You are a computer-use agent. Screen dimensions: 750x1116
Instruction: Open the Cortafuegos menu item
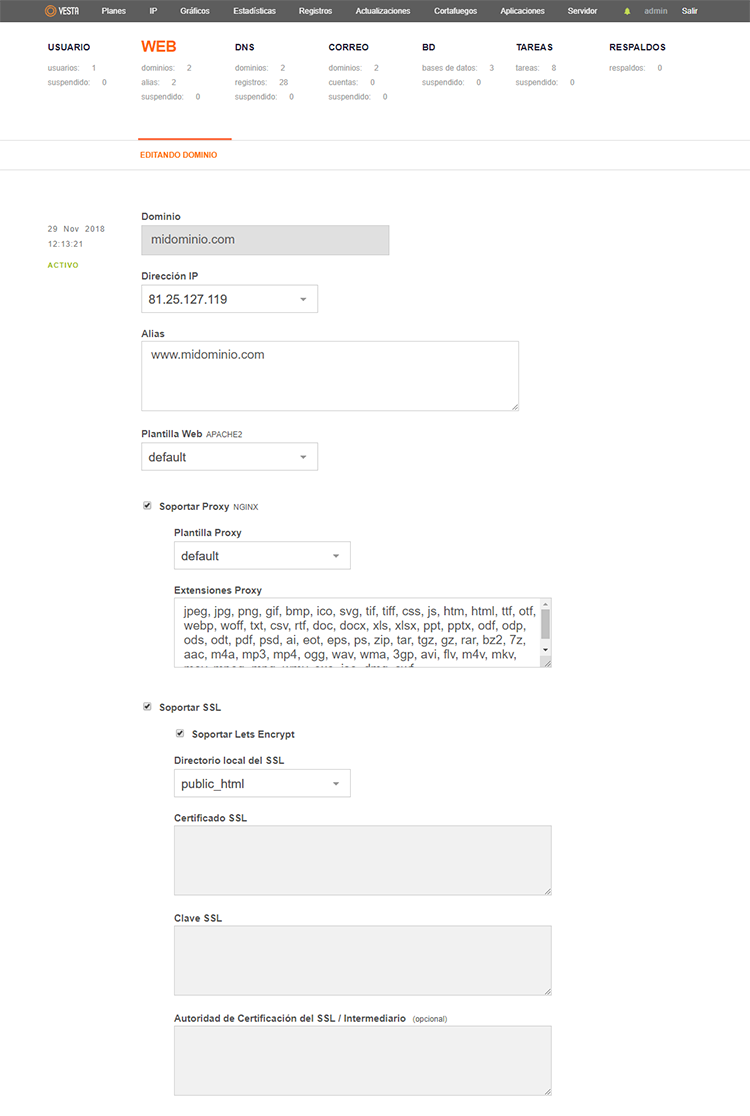(455, 11)
